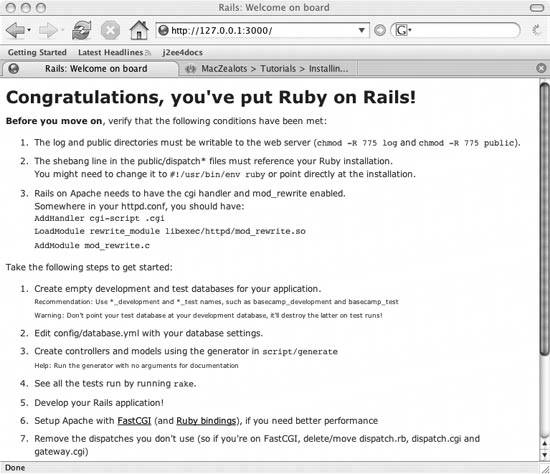Open the FastCGI link

pos(134,421)
